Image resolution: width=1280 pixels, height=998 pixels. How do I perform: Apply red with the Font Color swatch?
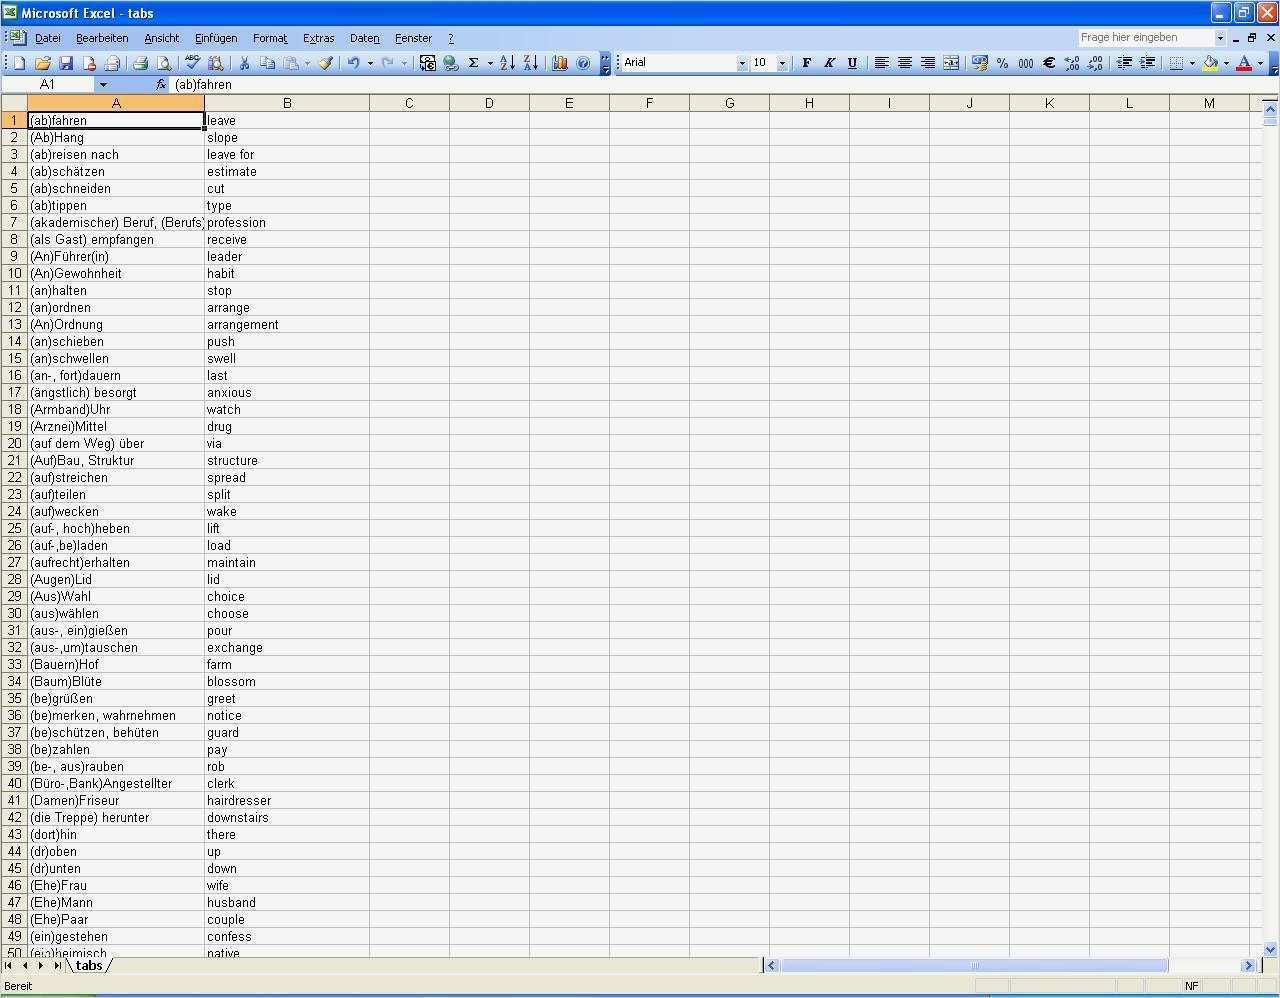(1244, 62)
